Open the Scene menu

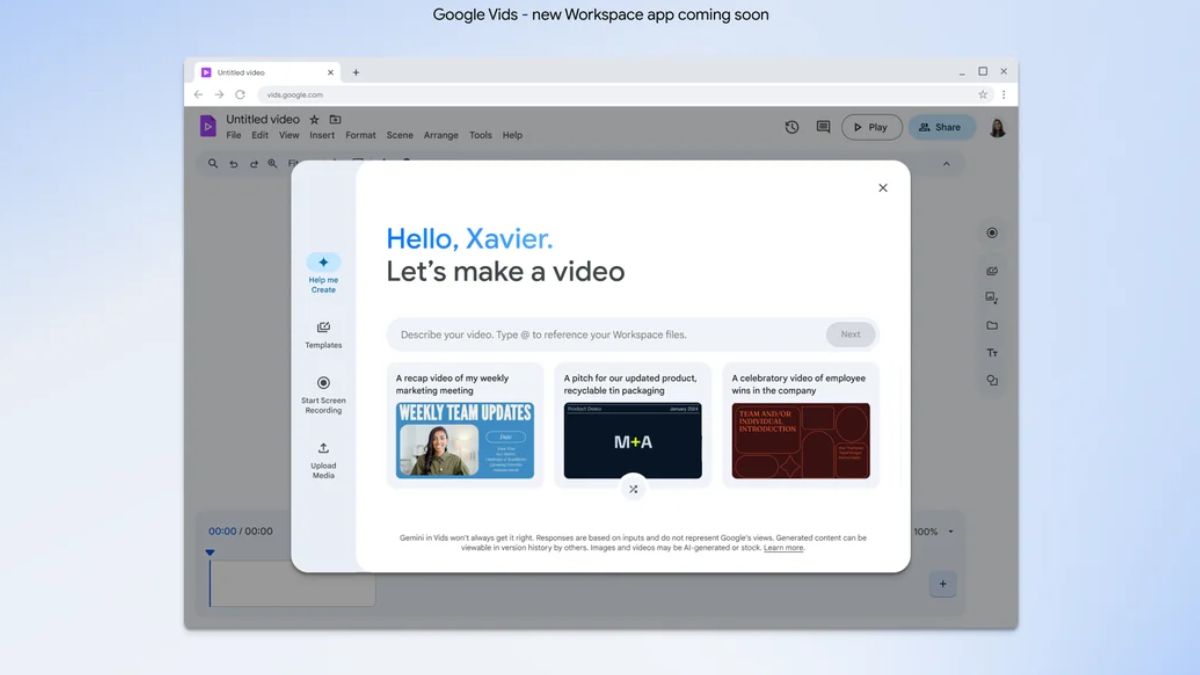pos(400,135)
